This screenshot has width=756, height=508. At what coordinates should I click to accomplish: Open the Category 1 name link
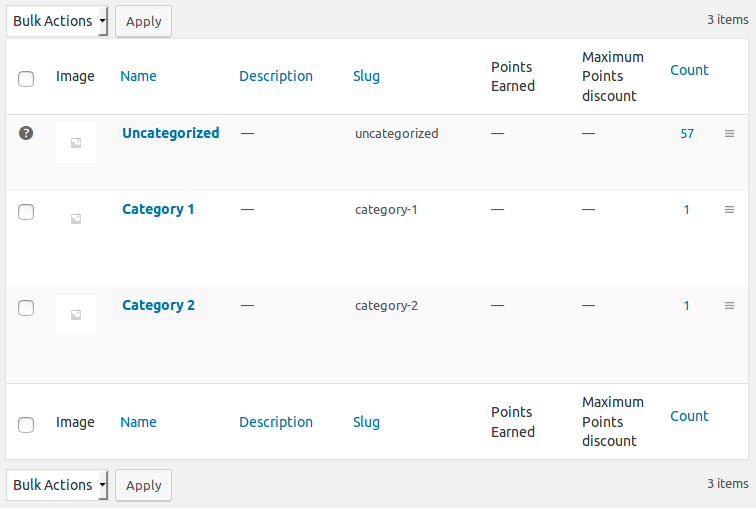158,209
